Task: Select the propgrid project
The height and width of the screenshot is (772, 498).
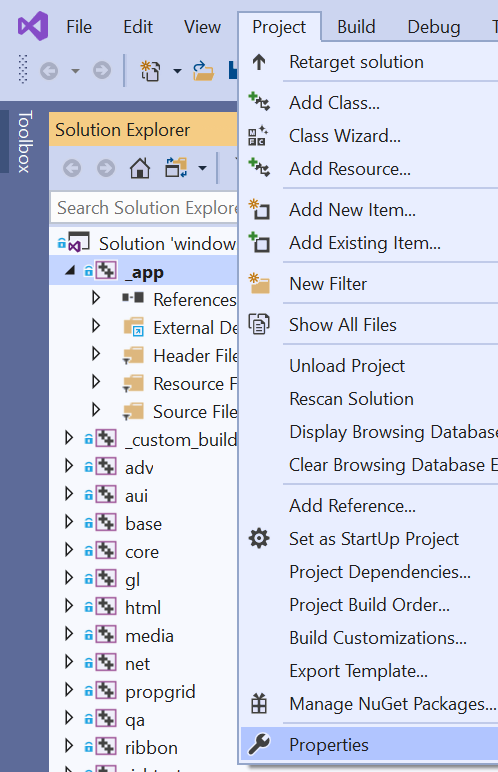Action: tap(160, 692)
